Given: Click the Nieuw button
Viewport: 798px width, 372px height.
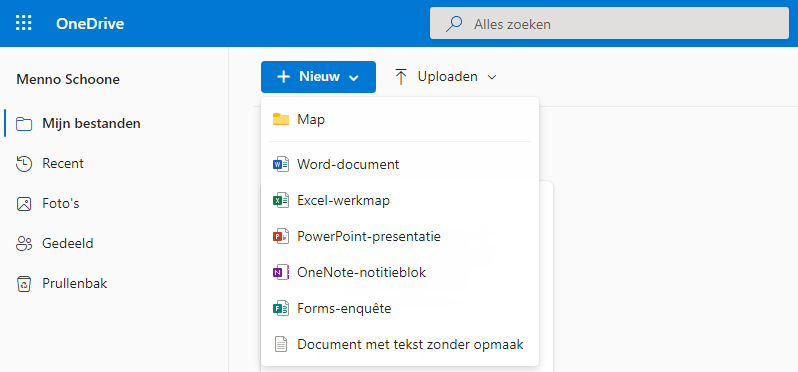Looking at the screenshot, I should pyautogui.click(x=319, y=77).
